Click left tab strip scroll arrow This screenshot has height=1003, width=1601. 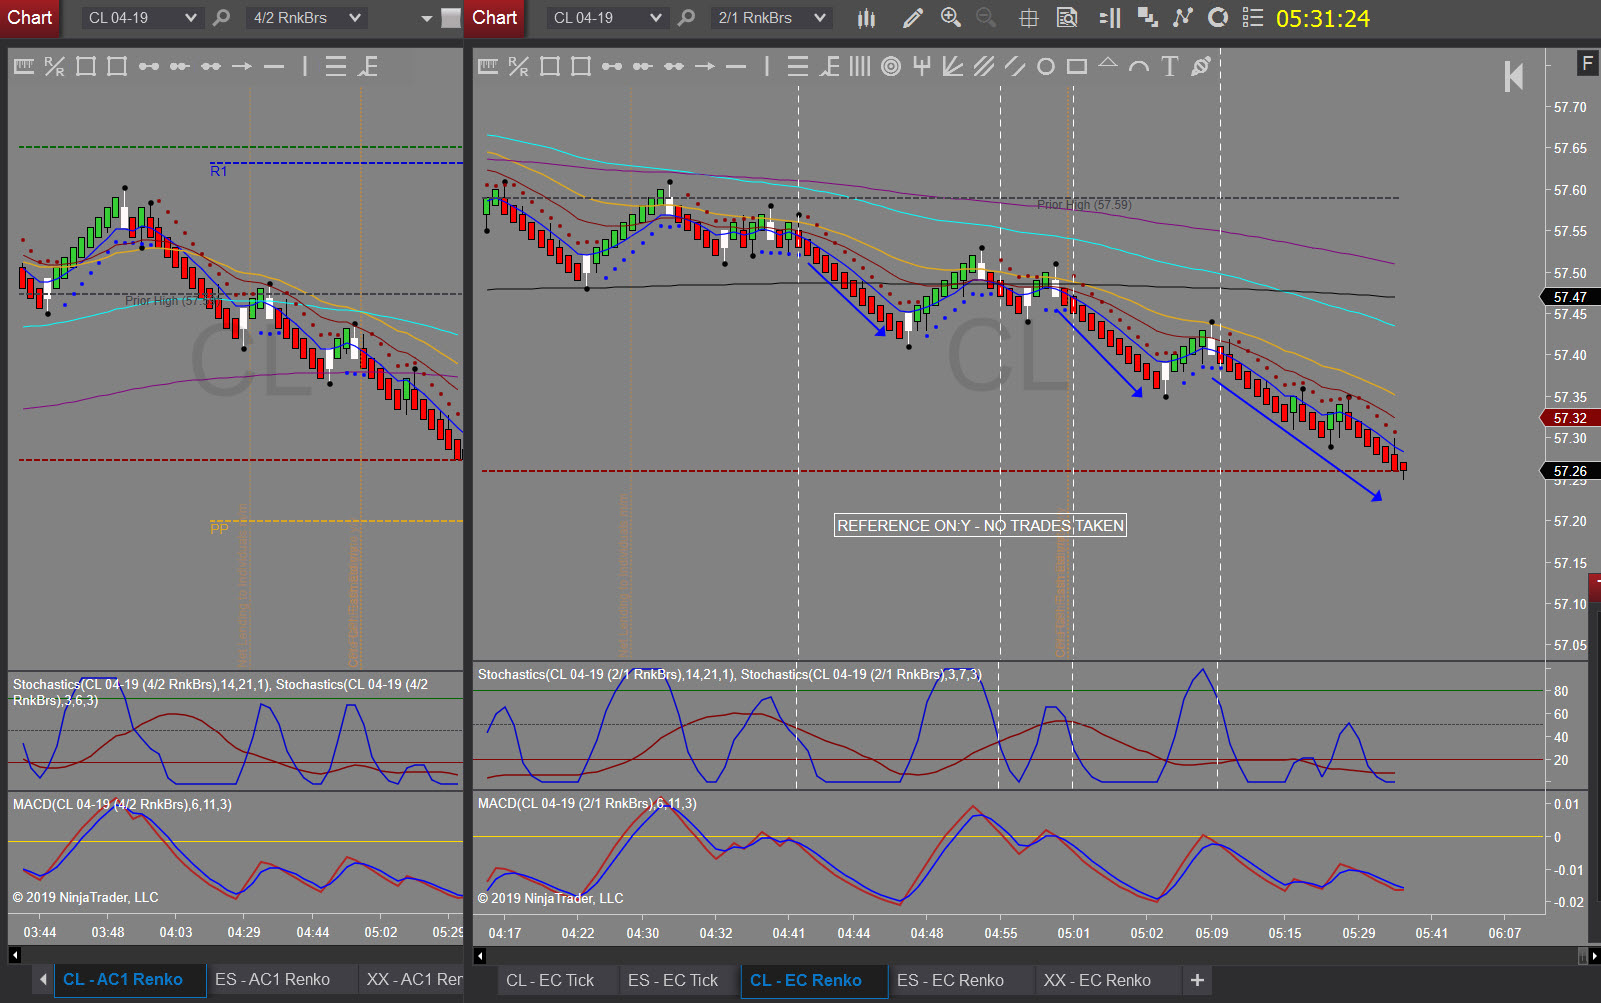[x=42, y=980]
